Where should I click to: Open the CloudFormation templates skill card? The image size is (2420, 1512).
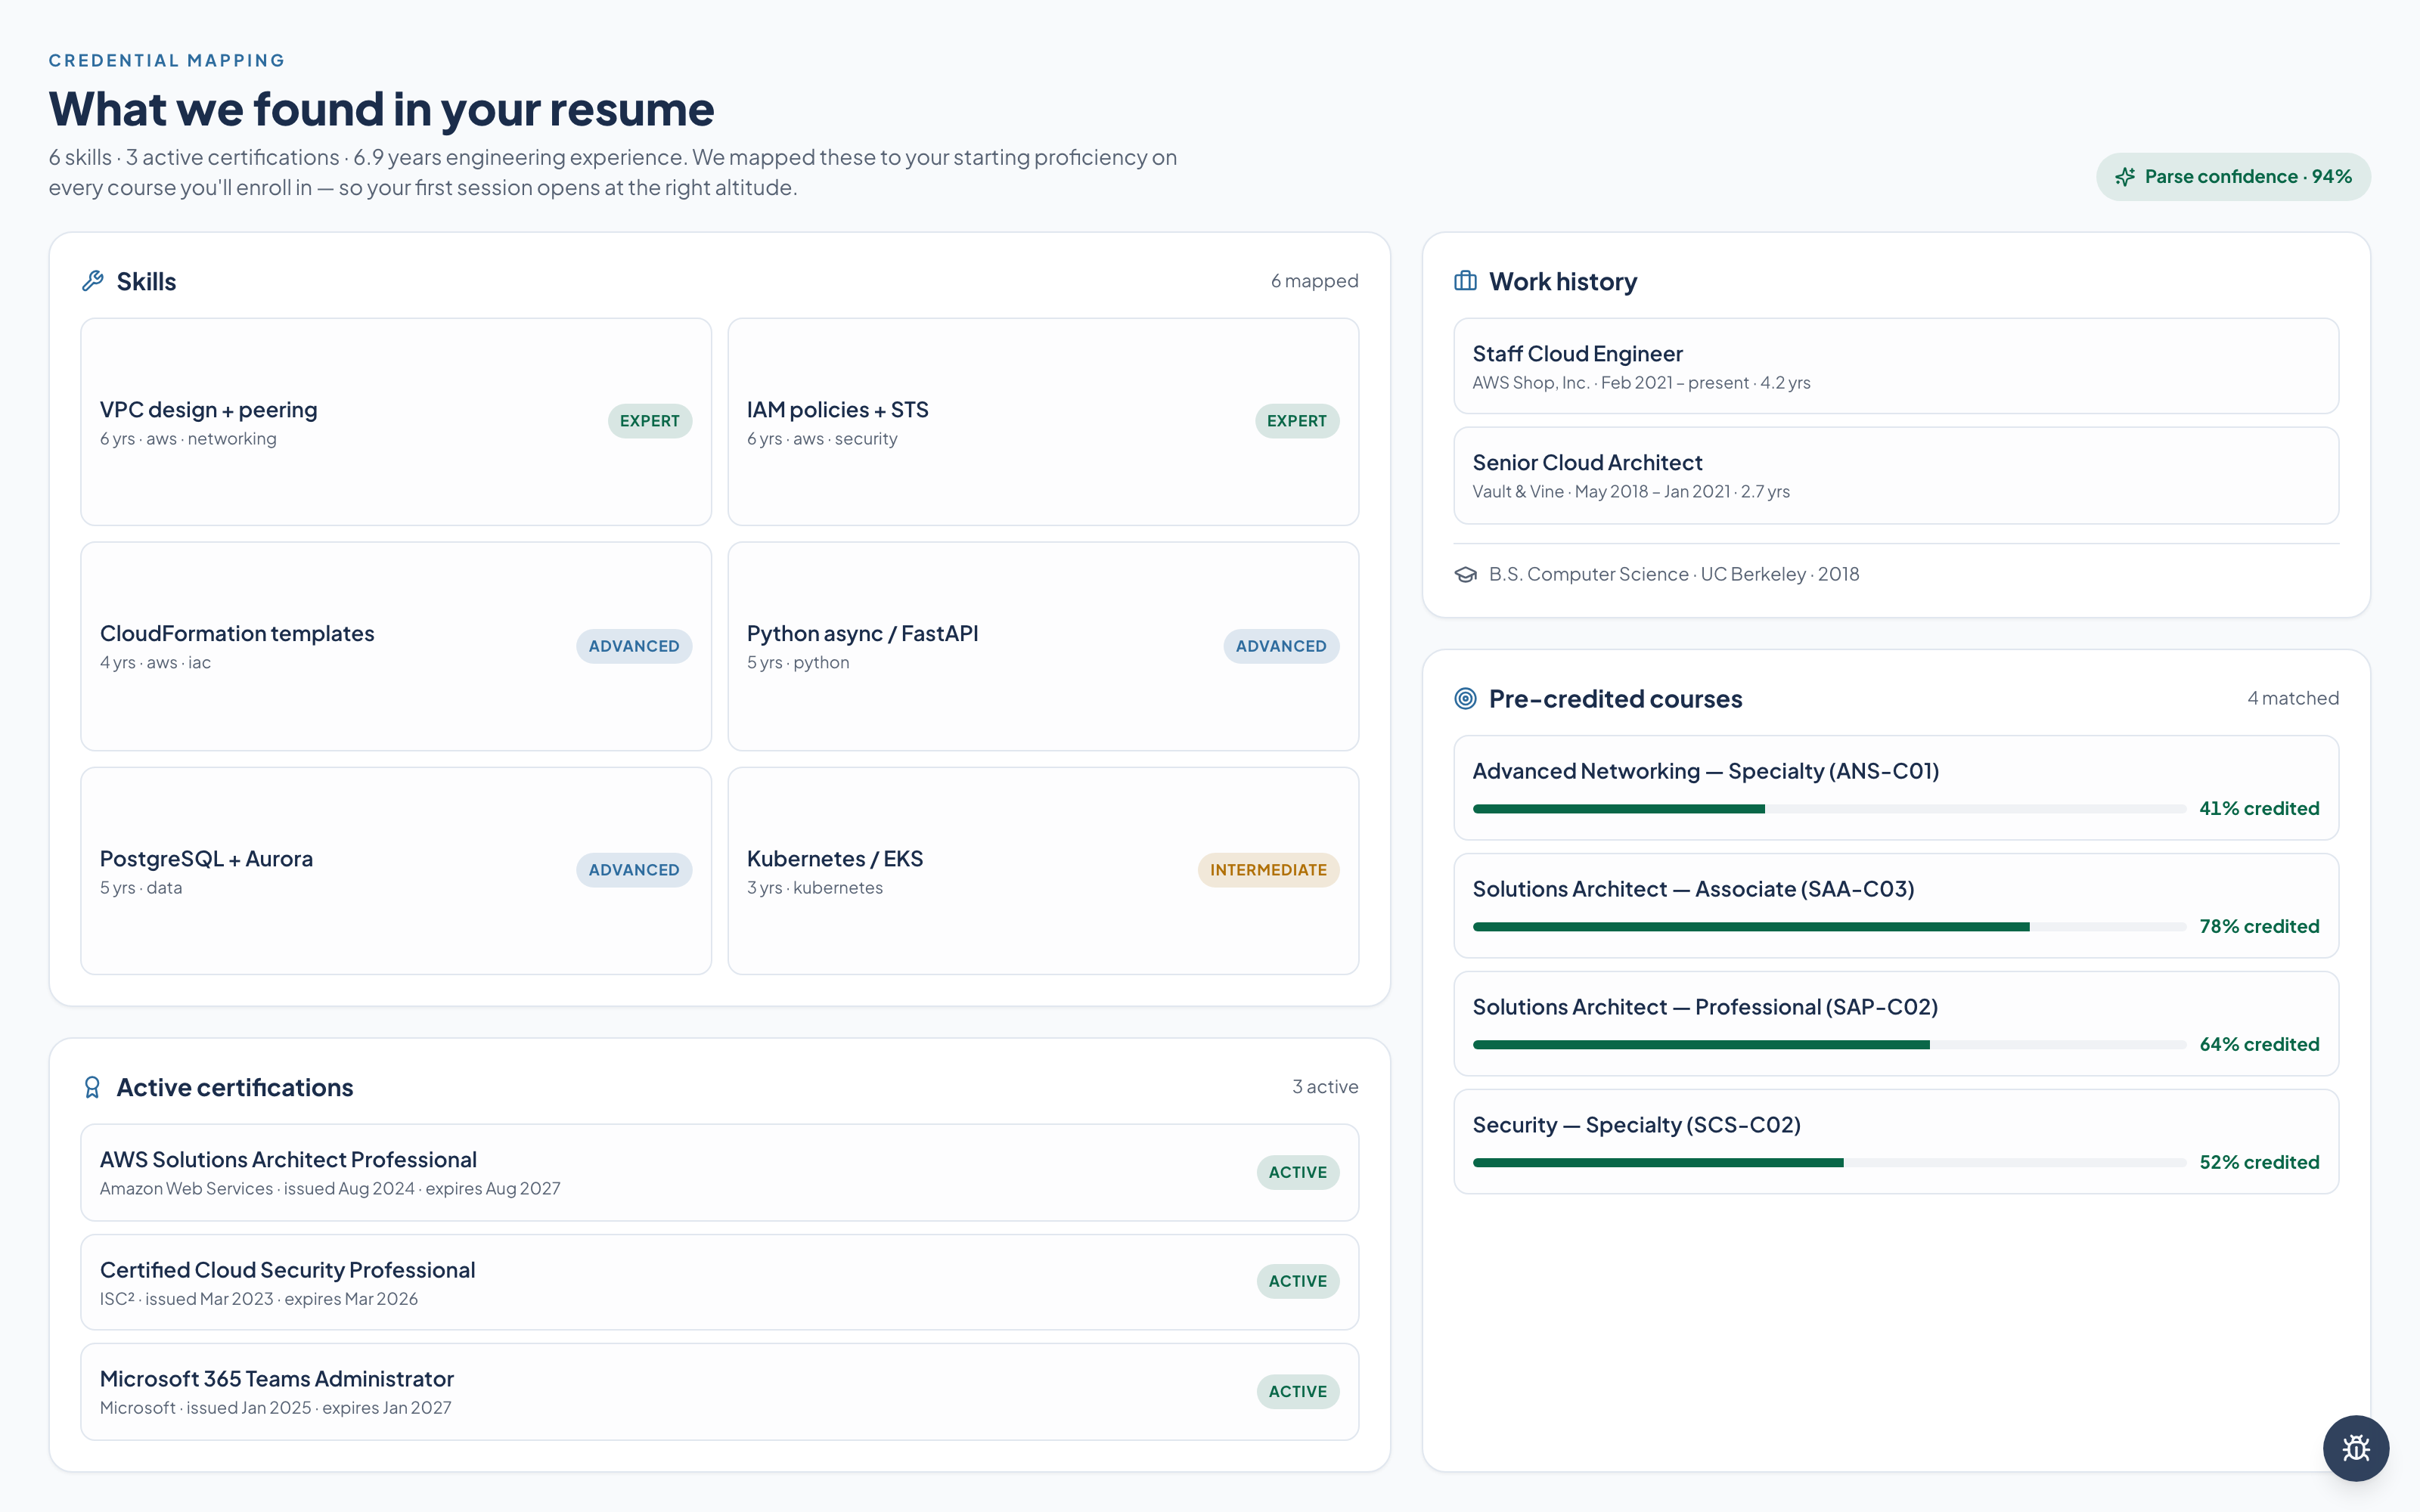396,646
